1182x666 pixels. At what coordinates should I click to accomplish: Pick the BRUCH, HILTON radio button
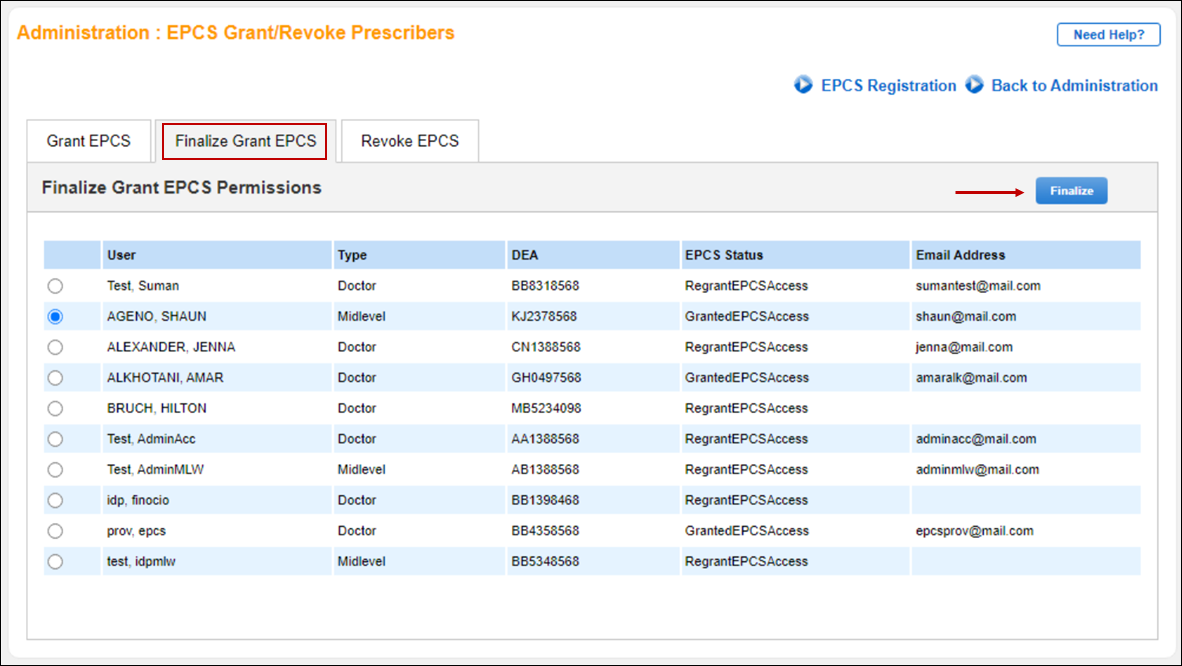click(55, 408)
